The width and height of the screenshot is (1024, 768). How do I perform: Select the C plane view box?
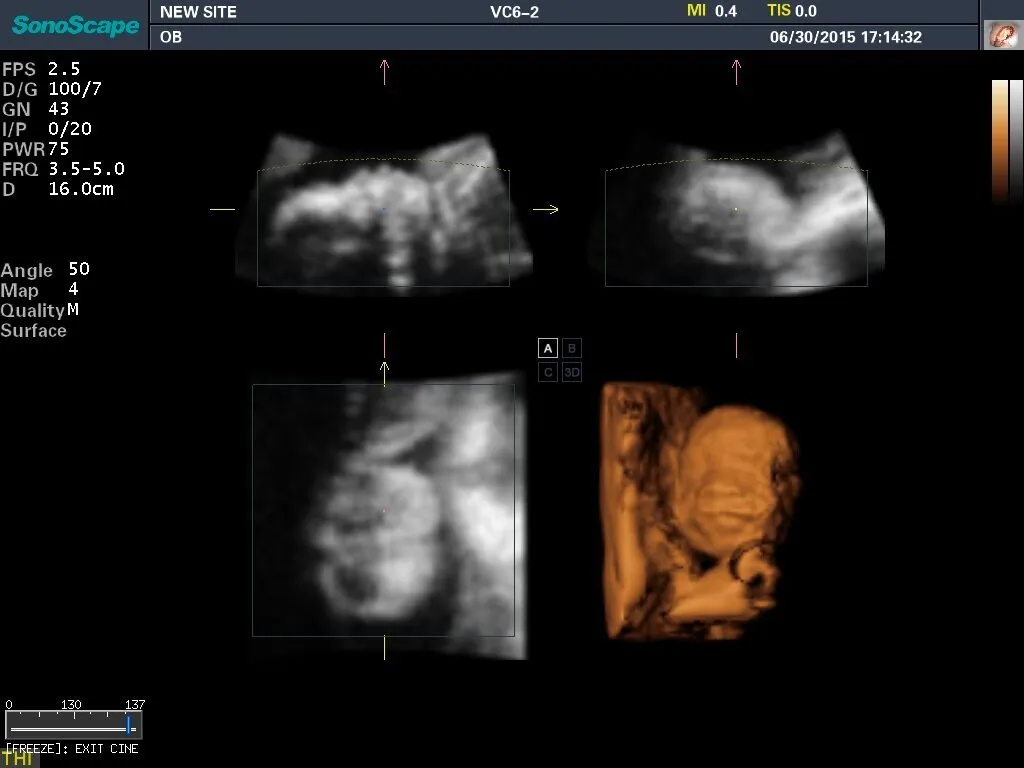(x=547, y=372)
